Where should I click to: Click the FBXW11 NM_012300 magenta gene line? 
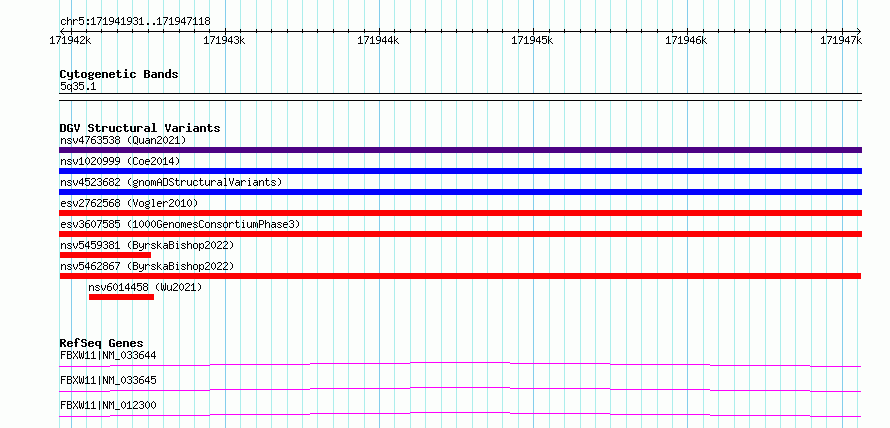tap(460, 414)
